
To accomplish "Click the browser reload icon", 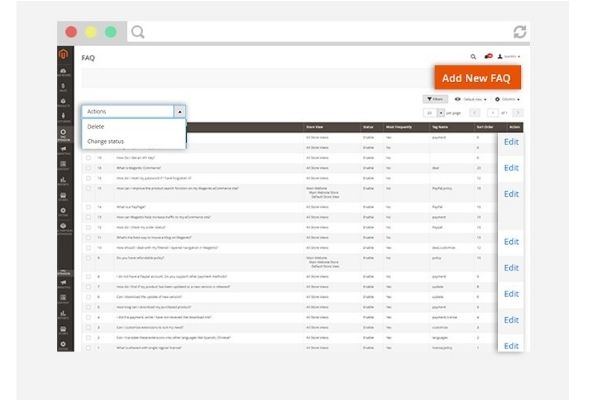I will coord(519,32).
